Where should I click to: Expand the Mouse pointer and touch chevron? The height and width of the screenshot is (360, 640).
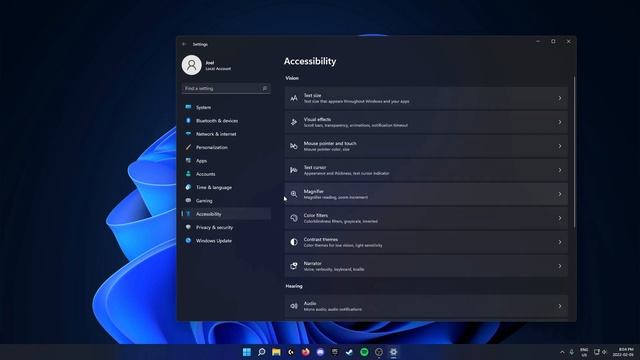560,146
